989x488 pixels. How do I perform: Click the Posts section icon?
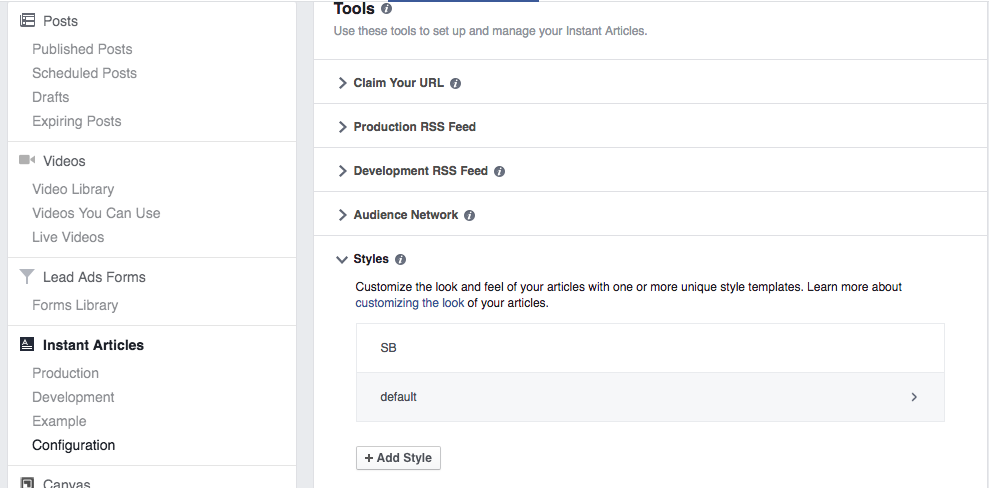pos(27,20)
